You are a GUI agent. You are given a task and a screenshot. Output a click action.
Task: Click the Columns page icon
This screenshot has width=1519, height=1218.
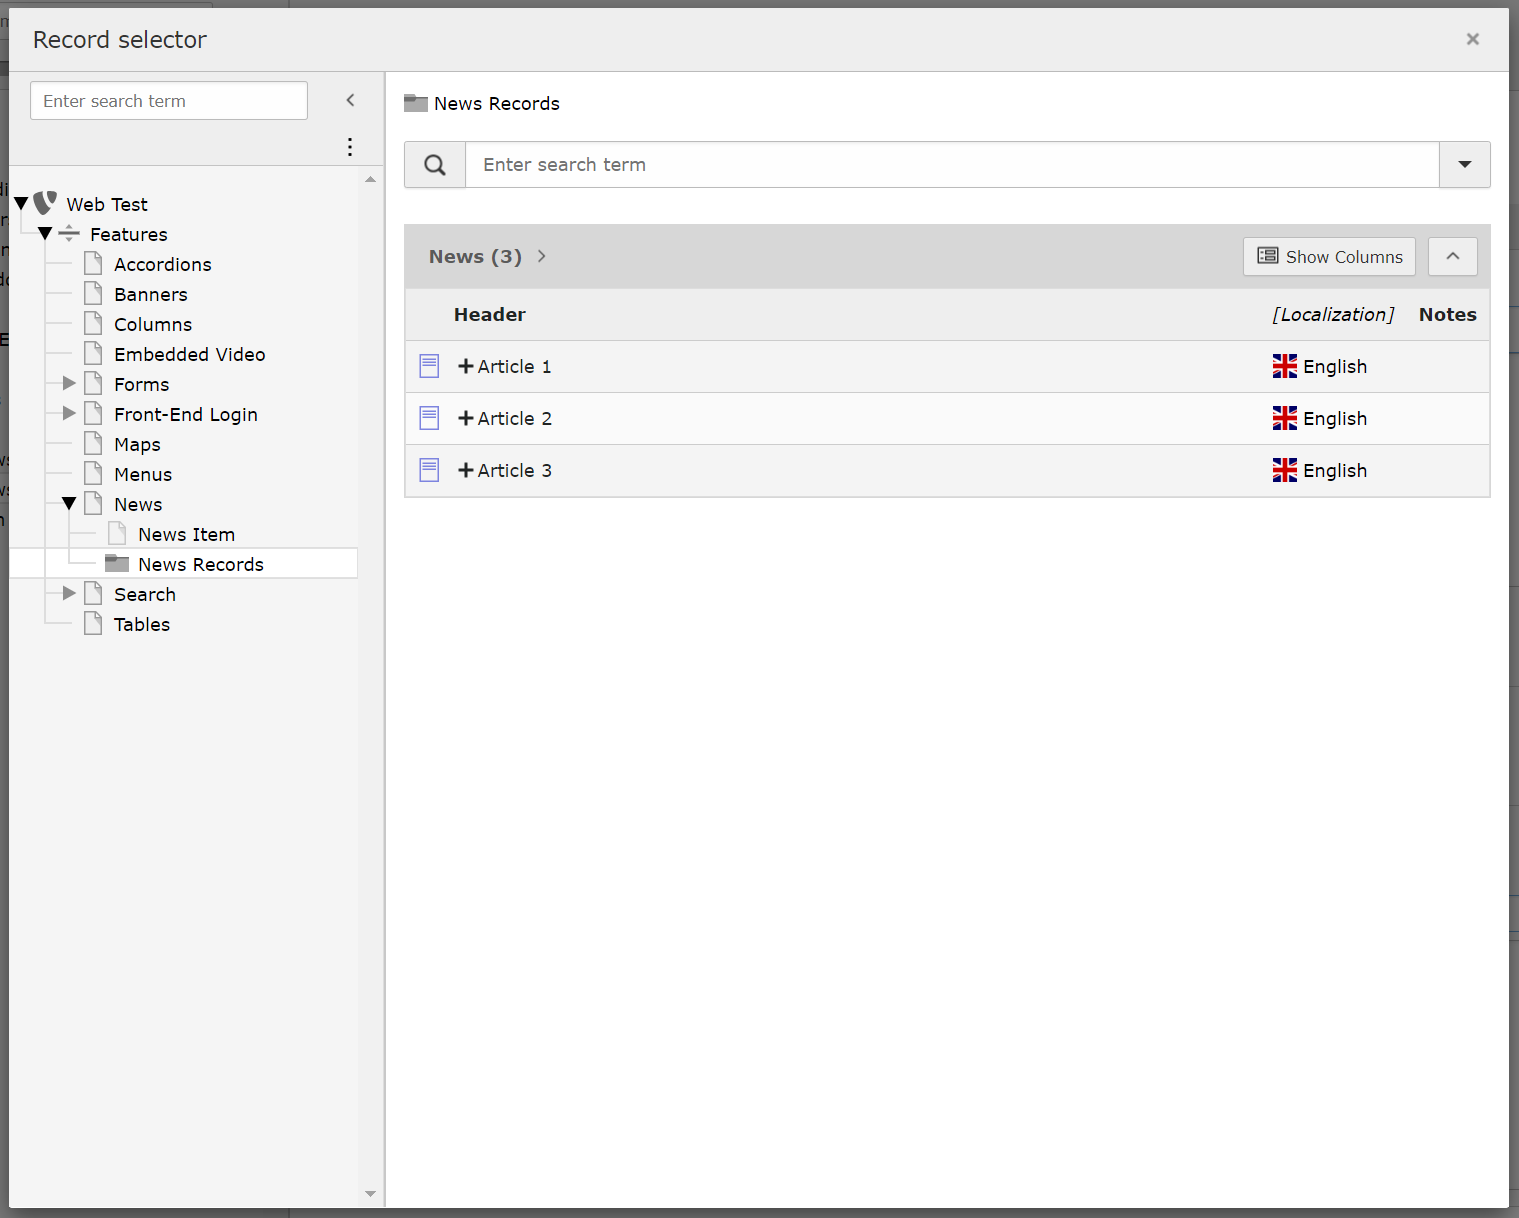point(93,324)
